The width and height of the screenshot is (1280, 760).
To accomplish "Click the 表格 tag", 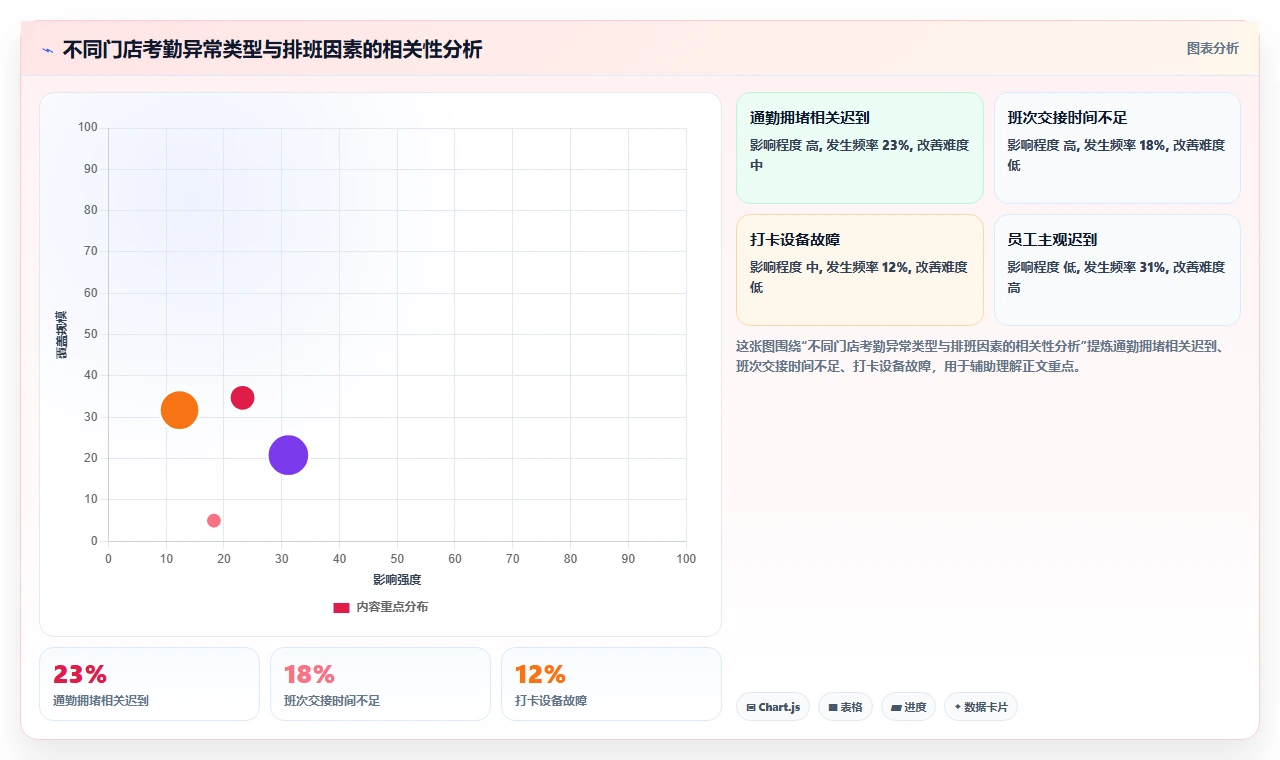I will 845,707.
